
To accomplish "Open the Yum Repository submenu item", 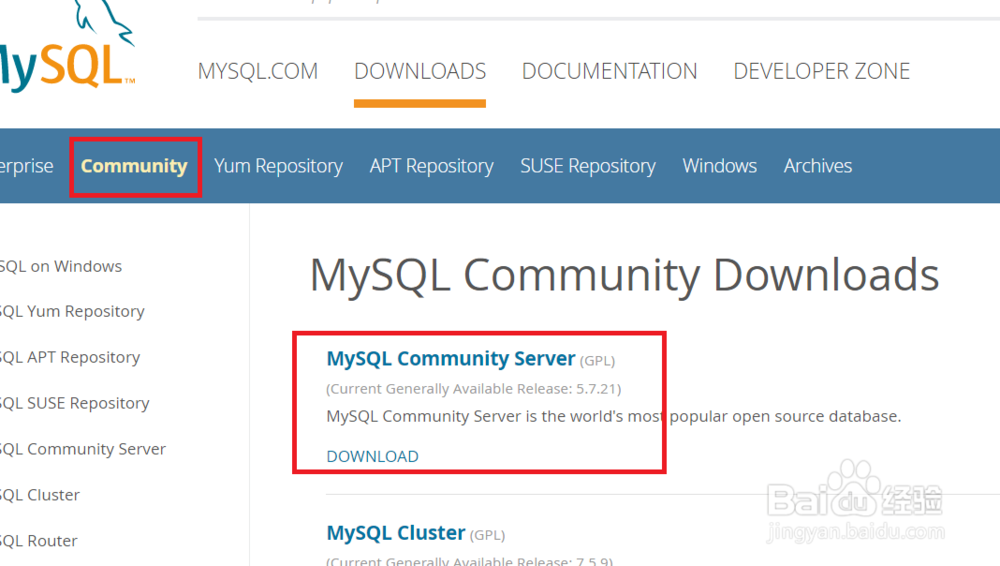I will (x=278, y=167).
